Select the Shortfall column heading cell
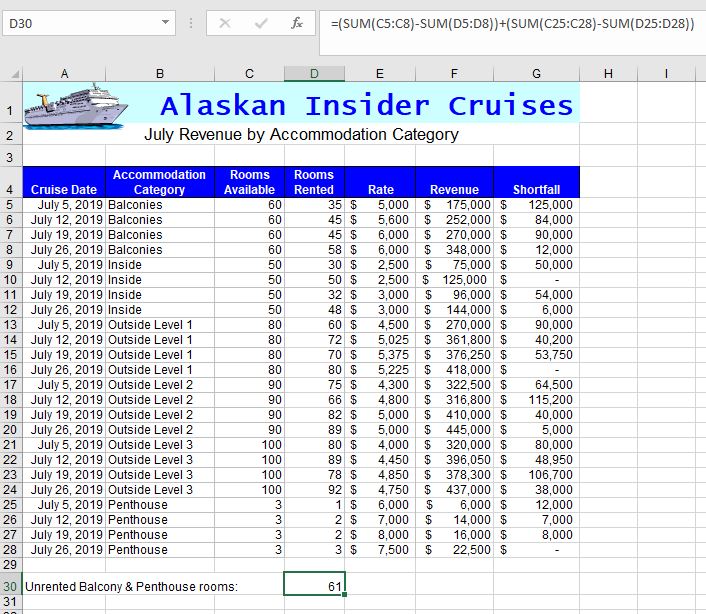The image size is (706, 614). (536, 182)
